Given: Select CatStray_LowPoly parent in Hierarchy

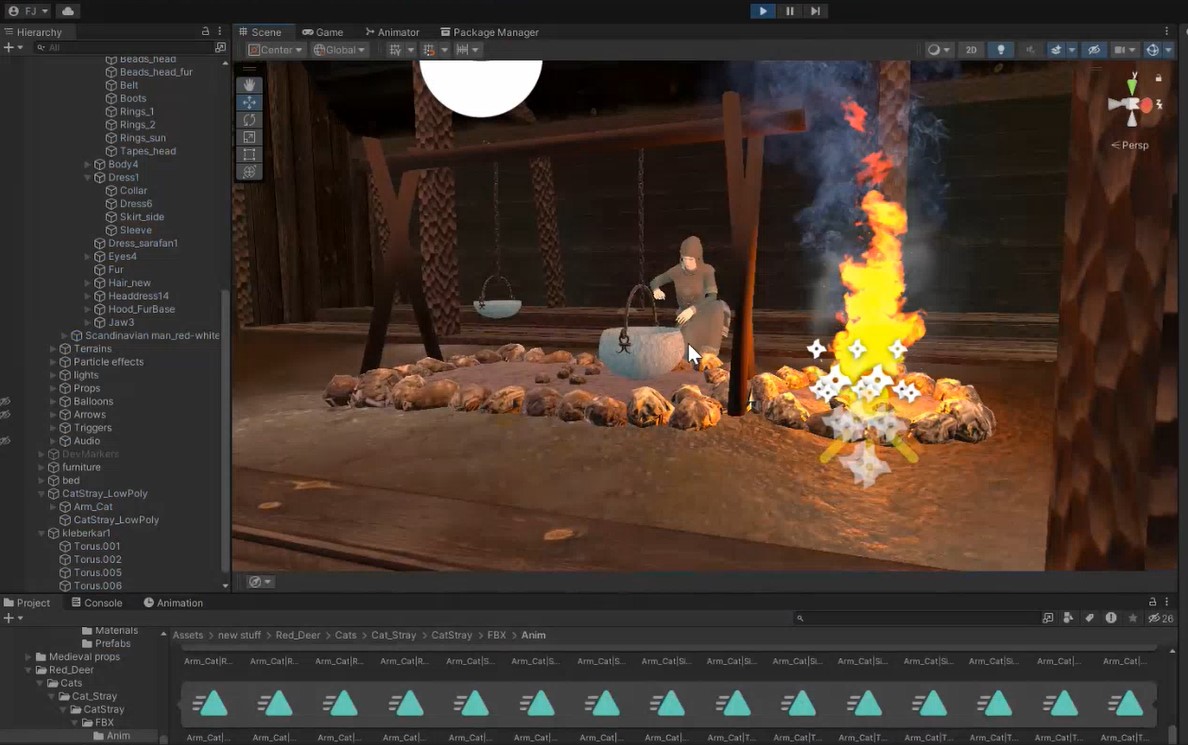Looking at the screenshot, I should 104,494.
